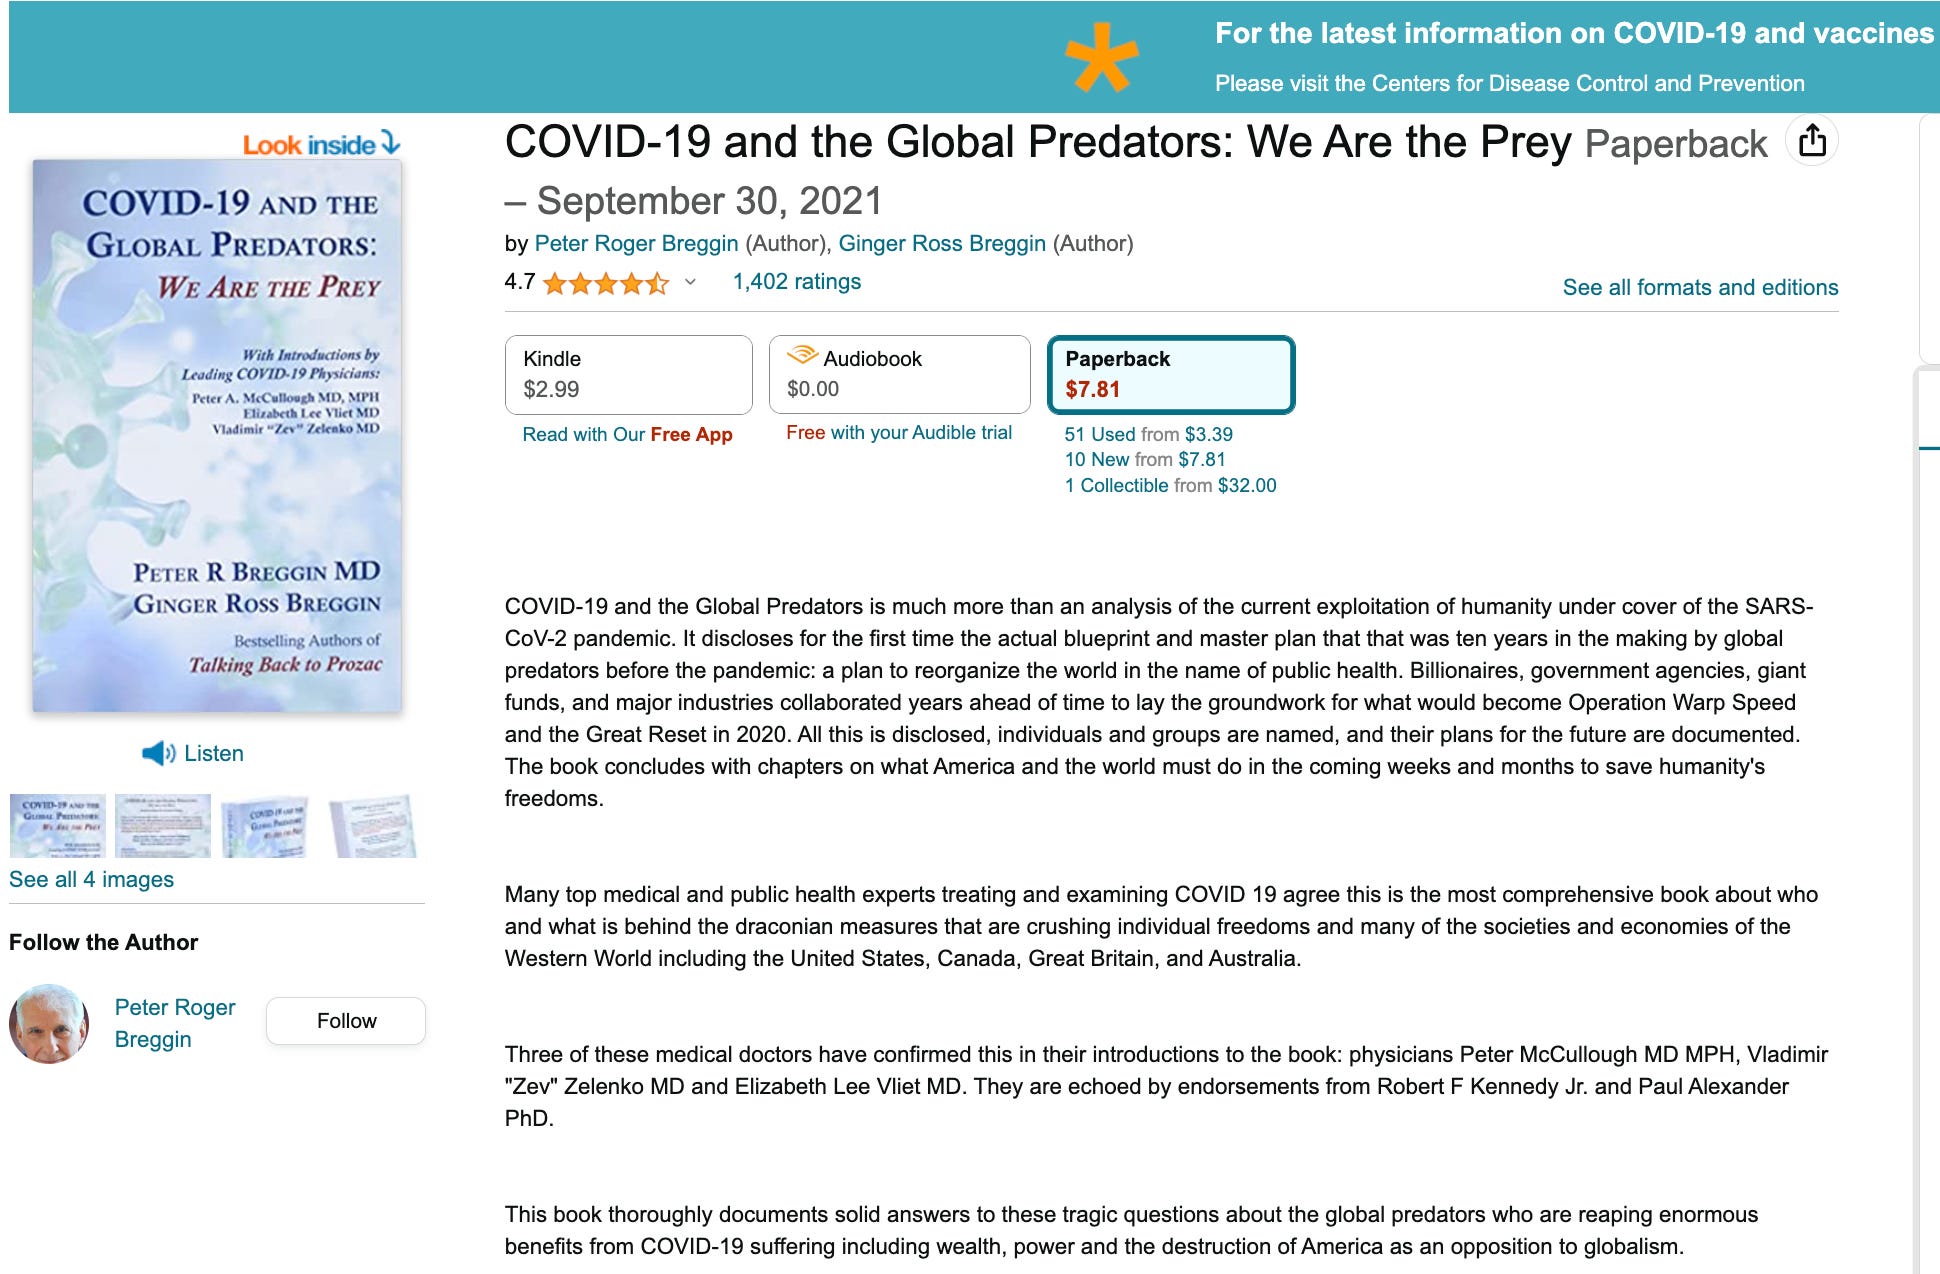The height and width of the screenshot is (1274, 1940).
Task: Click Free with your Audible trial link
Action: tap(899, 433)
